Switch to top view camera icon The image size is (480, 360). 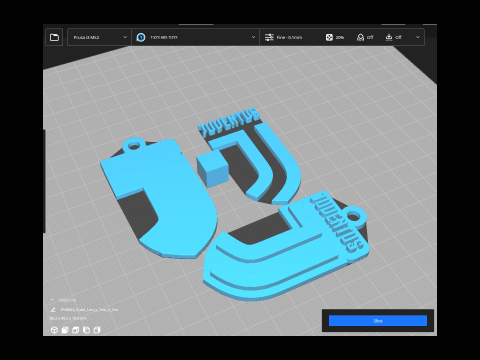click(75, 330)
